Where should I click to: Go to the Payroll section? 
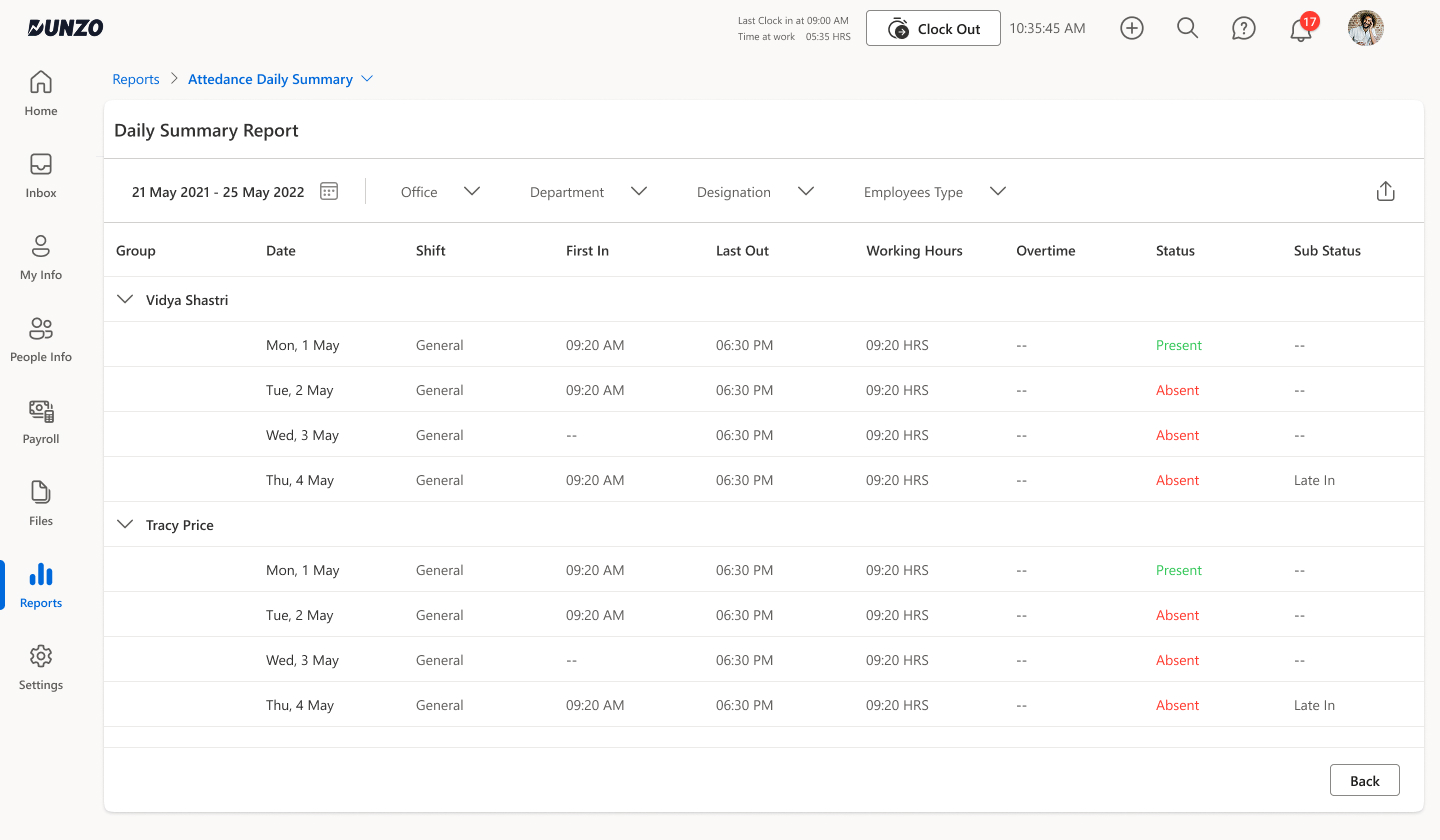(x=40, y=421)
